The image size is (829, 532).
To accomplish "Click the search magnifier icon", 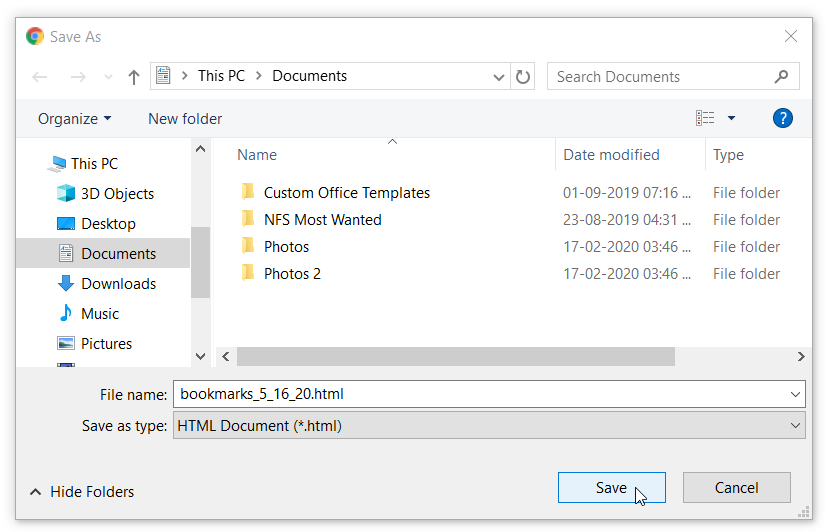I will pos(781,77).
